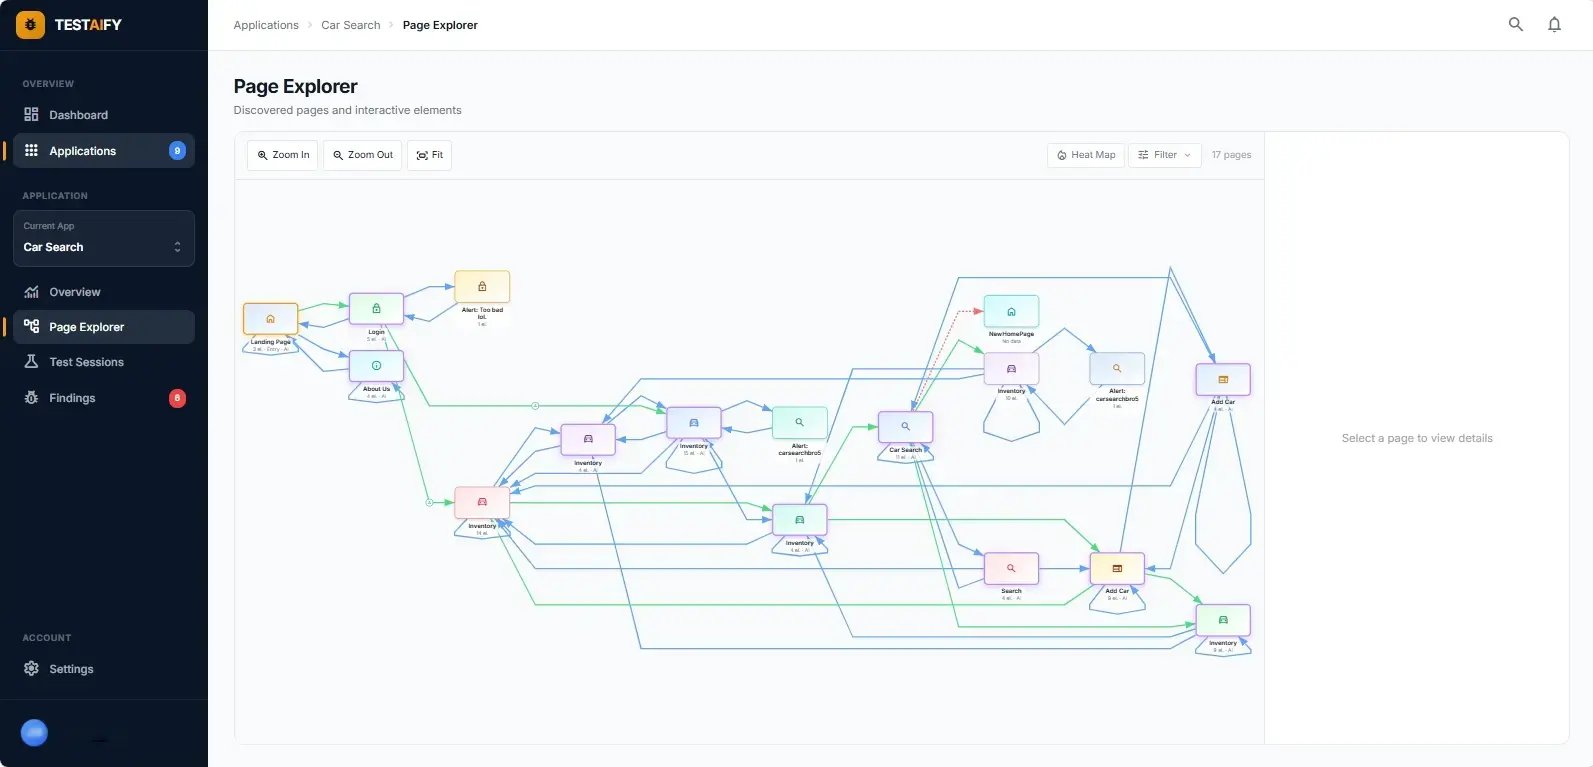
Task: Click the Page Explorer breadcrumb
Action: (x=440, y=25)
